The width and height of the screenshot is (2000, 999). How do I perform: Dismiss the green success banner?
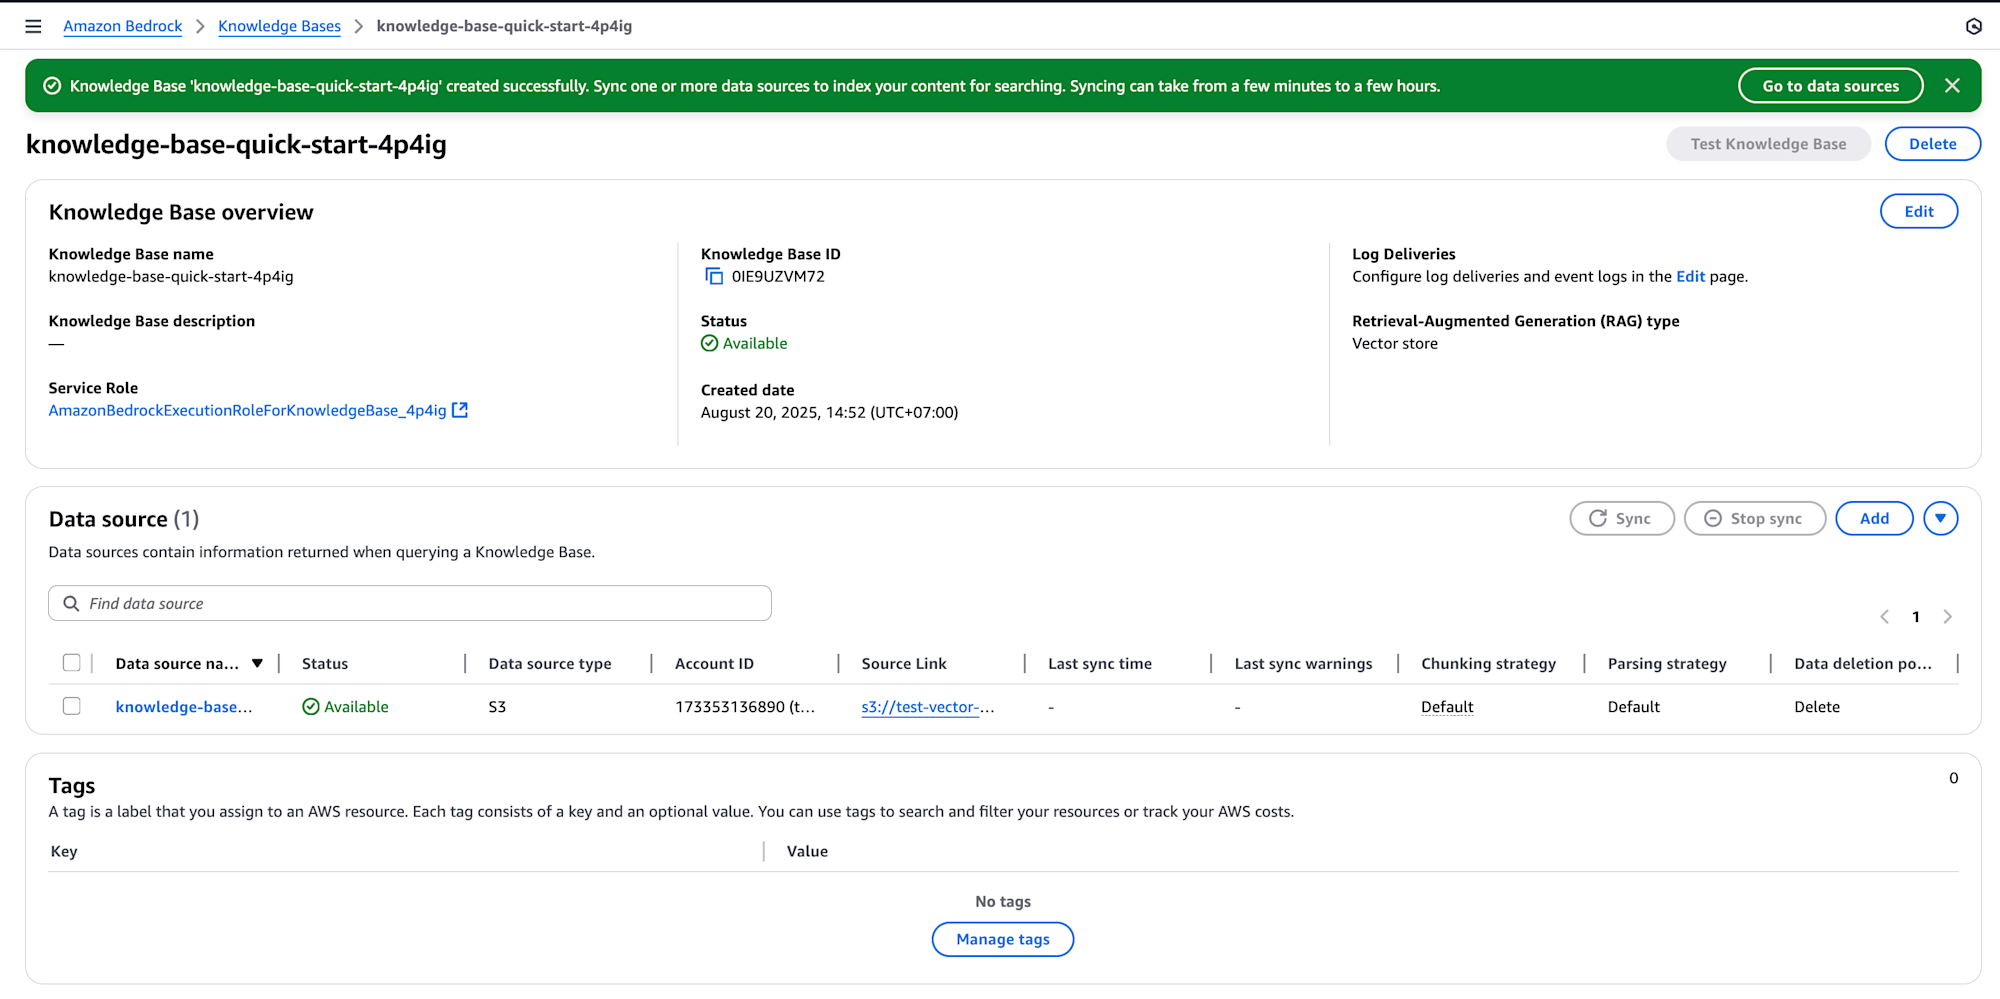tap(1952, 86)
